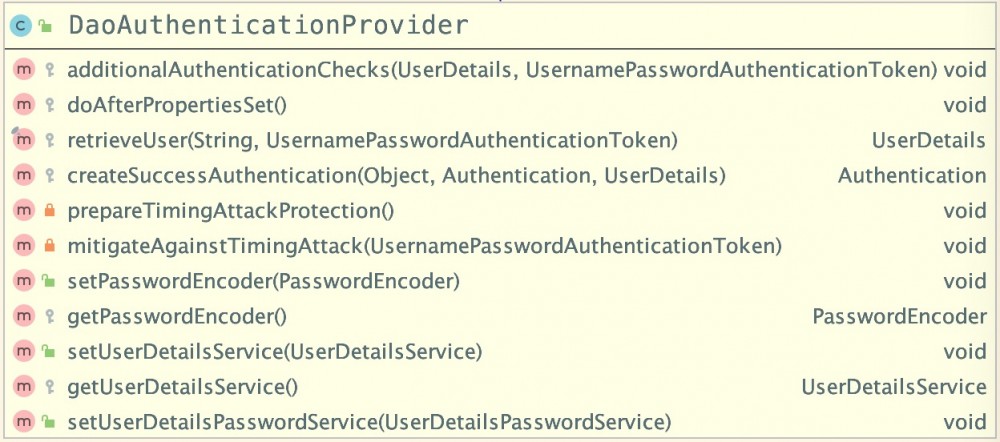This screenshot has width=1000, height=442.
Task: Click the PasswordEncoder return type label
Action: pyautogui.click(x=899, y=316)
